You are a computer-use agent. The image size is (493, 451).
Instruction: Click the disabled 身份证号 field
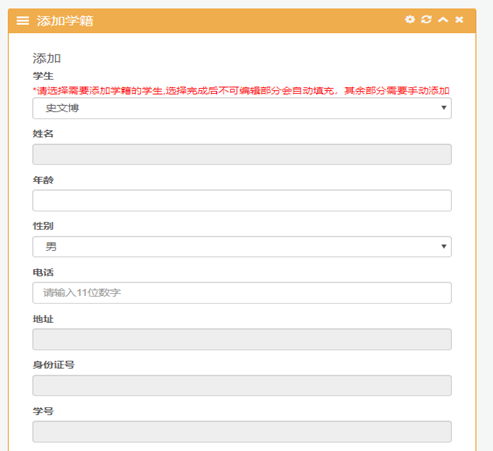pos(242,386)
